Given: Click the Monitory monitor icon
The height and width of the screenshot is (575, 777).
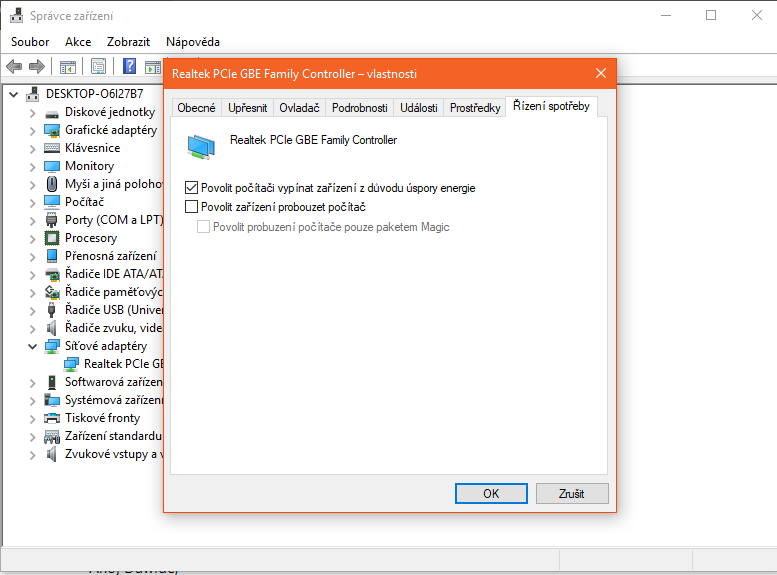Looking at the screenshot, I should 52,166.
